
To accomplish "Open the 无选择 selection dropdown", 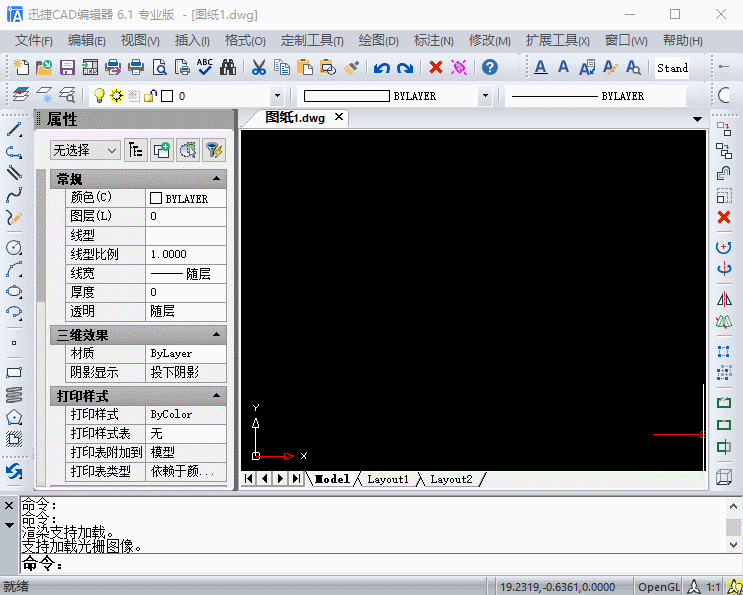I will (85, 150).
